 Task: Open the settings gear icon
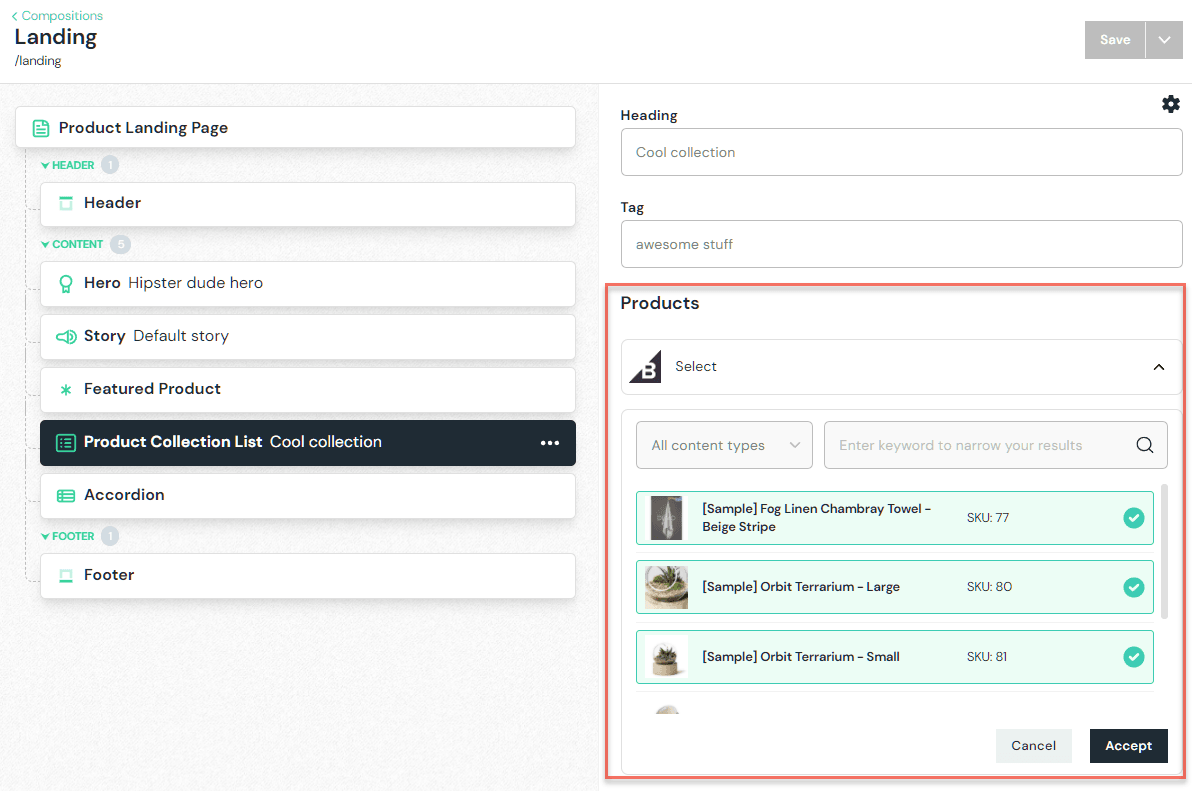pyautogui.click(x=1171, y=103)
